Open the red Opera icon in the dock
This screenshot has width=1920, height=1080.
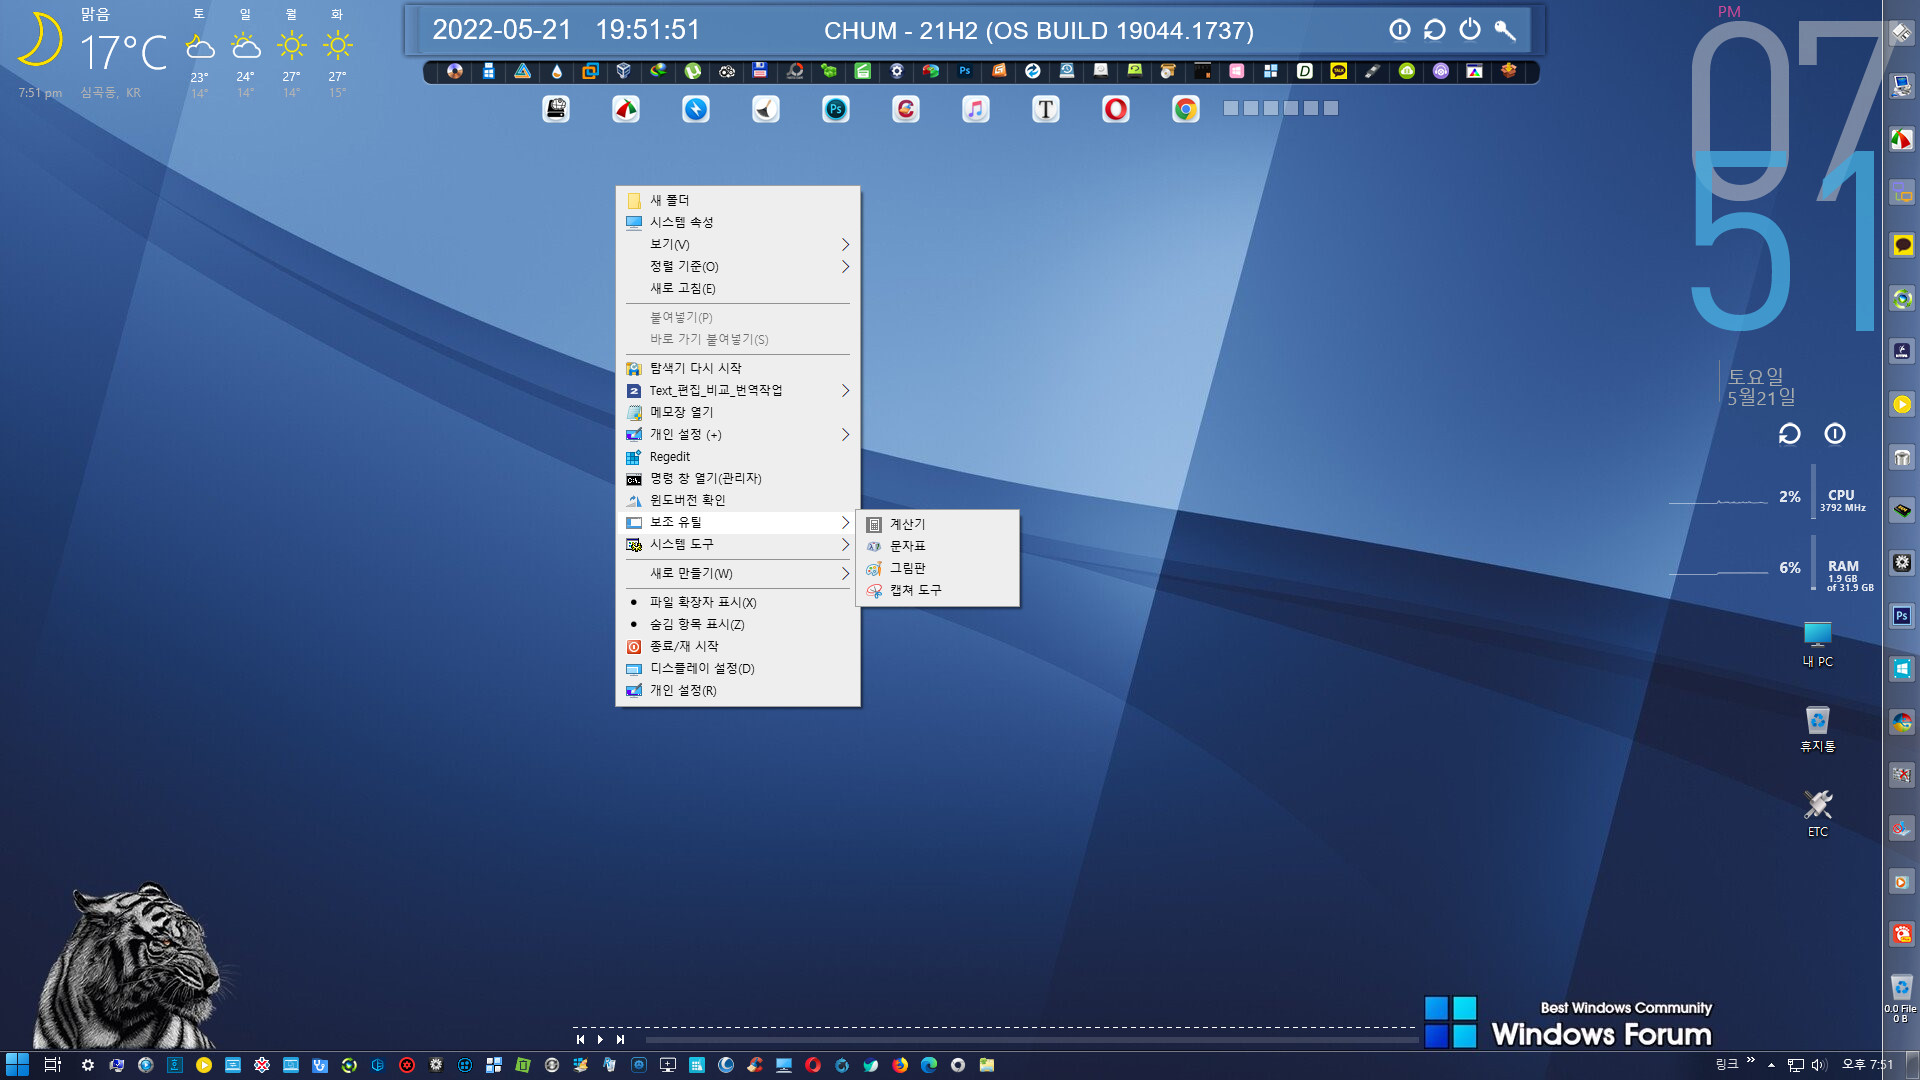point(1116,109)
